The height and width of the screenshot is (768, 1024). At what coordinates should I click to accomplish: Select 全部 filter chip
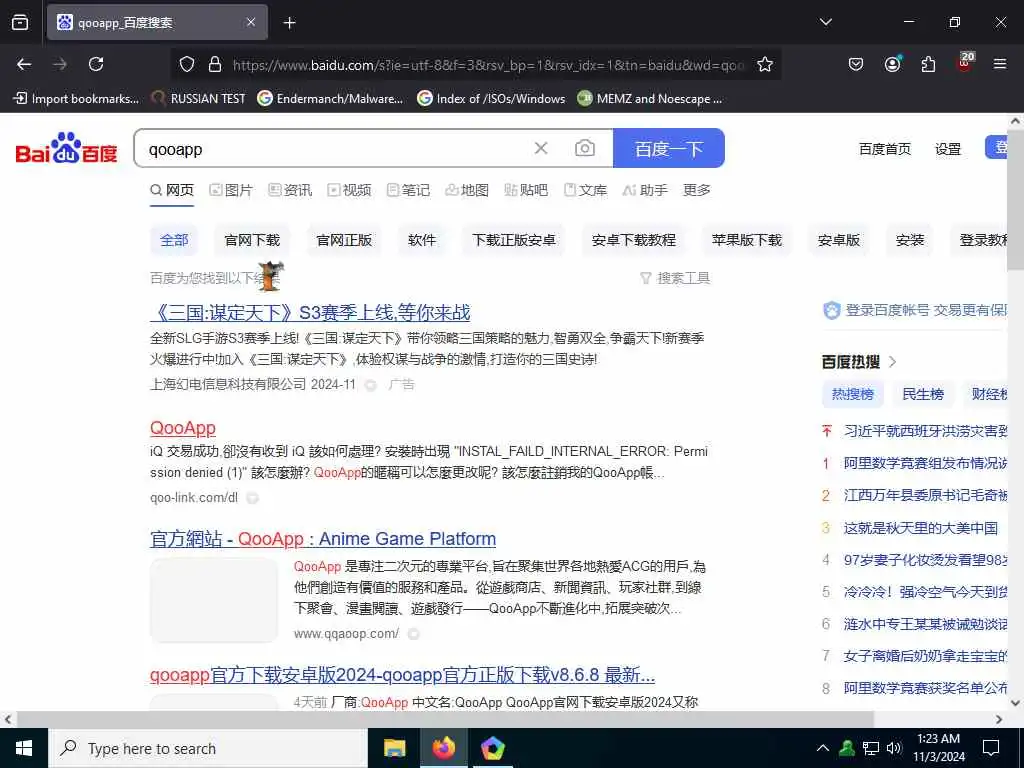point(174,240)
